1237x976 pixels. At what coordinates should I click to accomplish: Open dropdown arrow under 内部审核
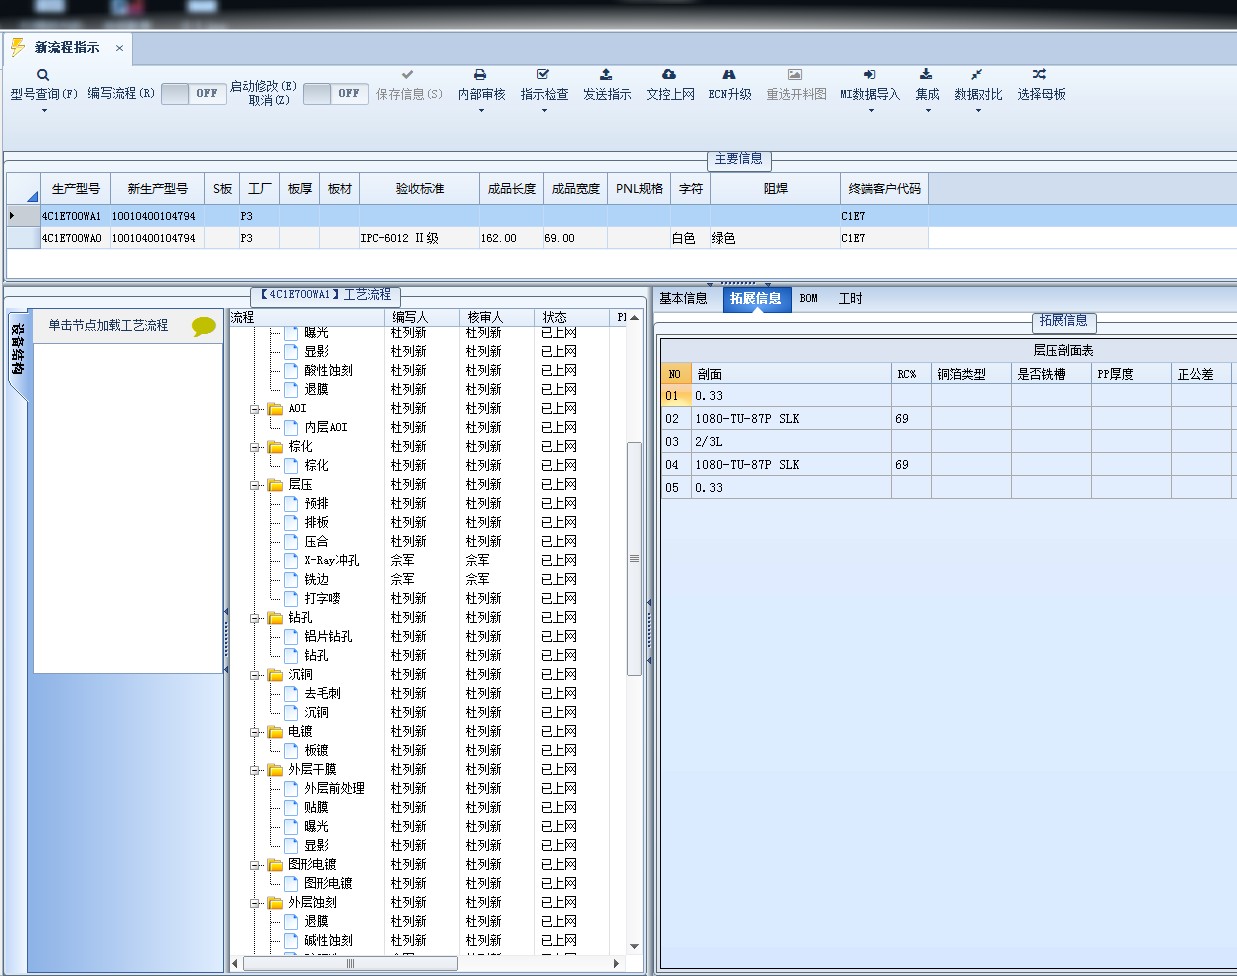[481, 111]
